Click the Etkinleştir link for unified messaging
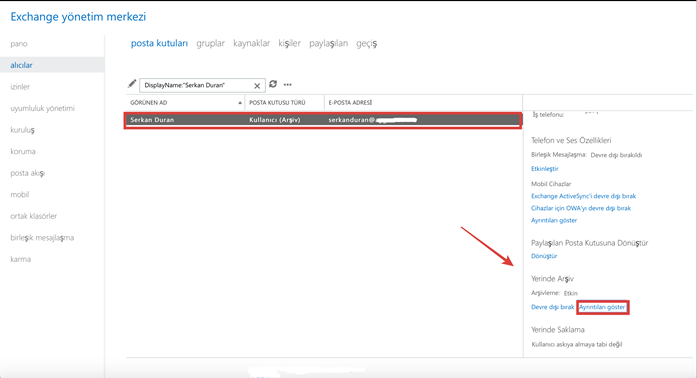Viewport: 697px width, 378px height. 545,169
